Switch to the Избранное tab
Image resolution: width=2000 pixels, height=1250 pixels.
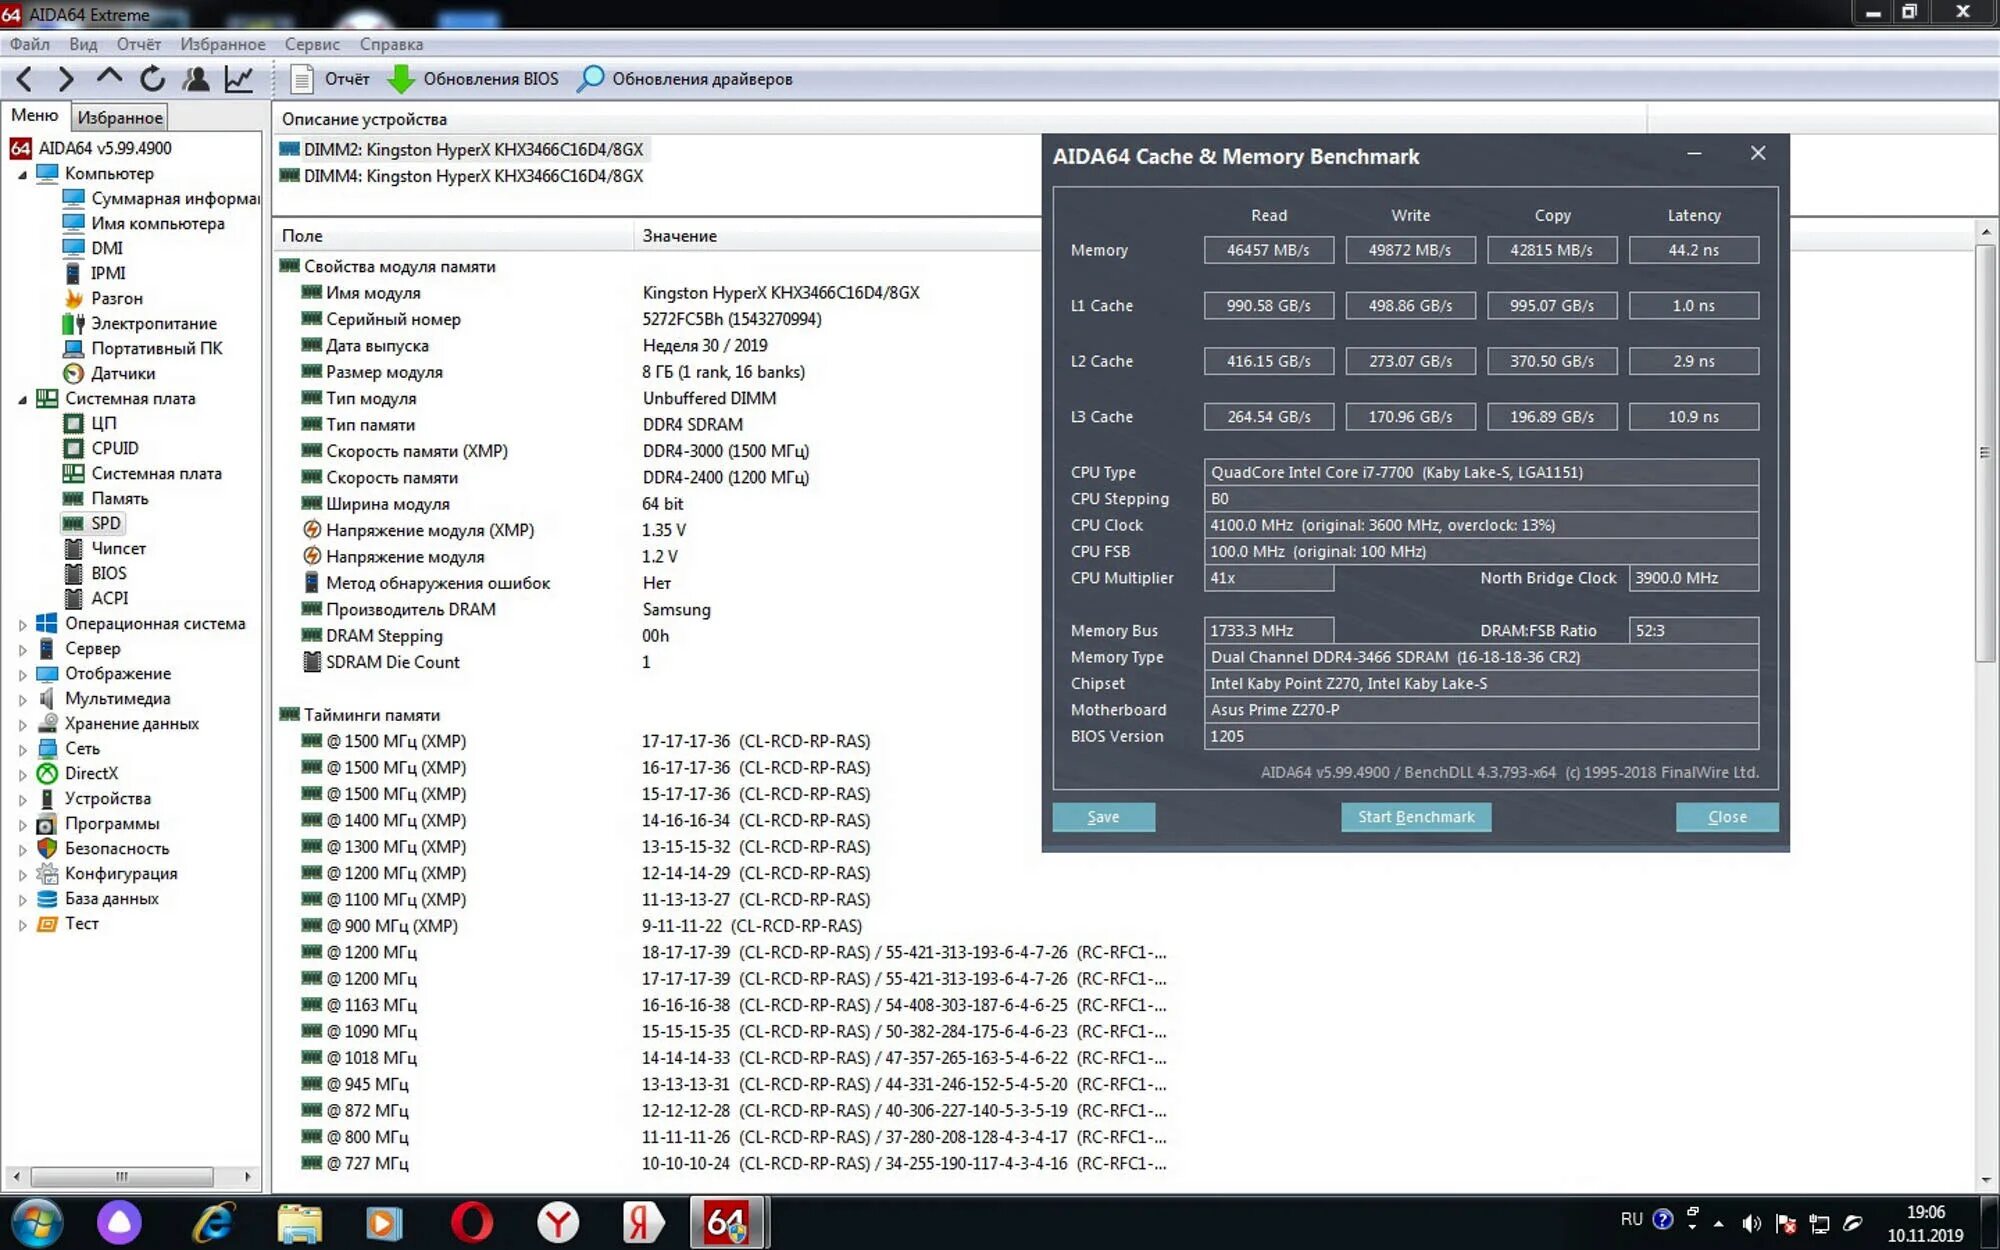[120, 117]
